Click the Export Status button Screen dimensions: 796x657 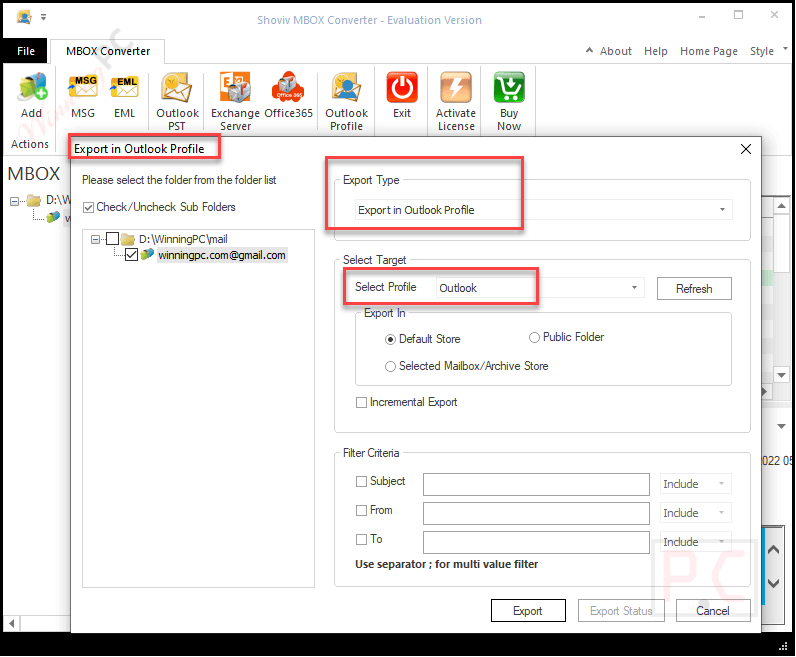(x=620, y=610)
